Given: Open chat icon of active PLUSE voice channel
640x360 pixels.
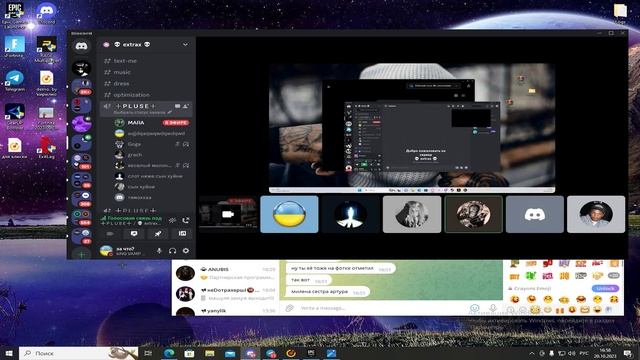Looking at the screenshot, I should [178, 106].
